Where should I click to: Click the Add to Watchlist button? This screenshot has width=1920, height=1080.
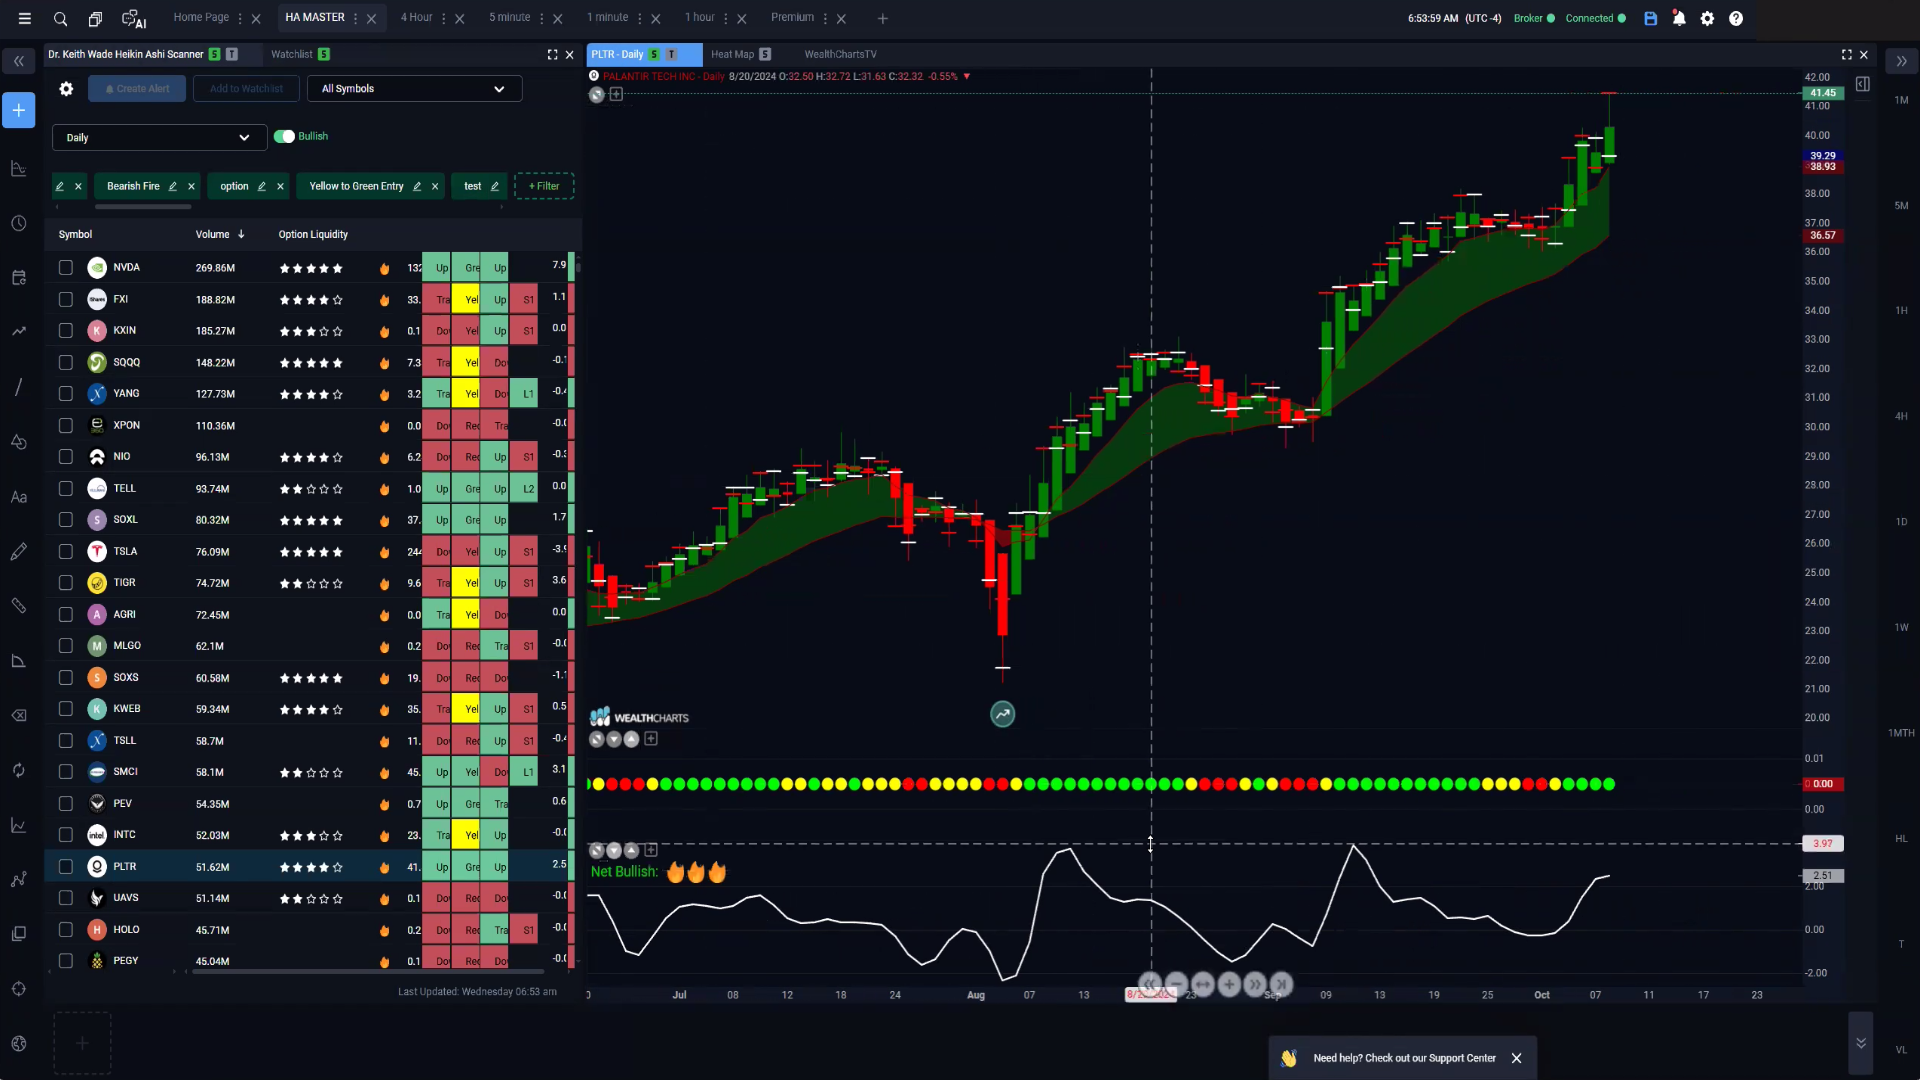coord(246,89)
